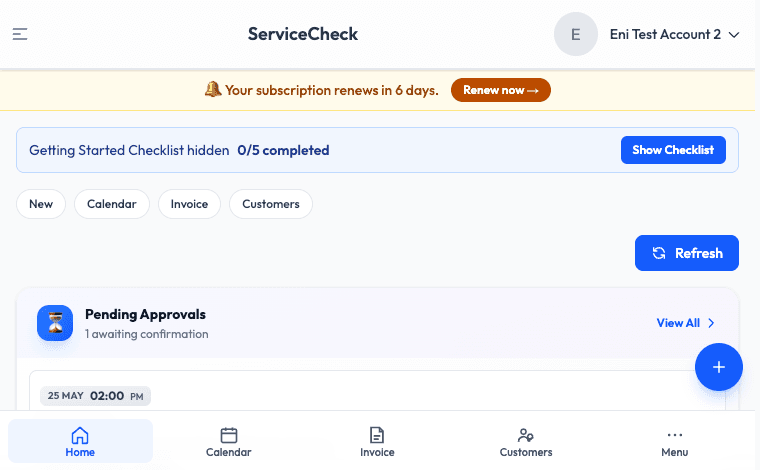
Task: Open the hamburger sidebar menu icon
Action: tap(20, 34)
